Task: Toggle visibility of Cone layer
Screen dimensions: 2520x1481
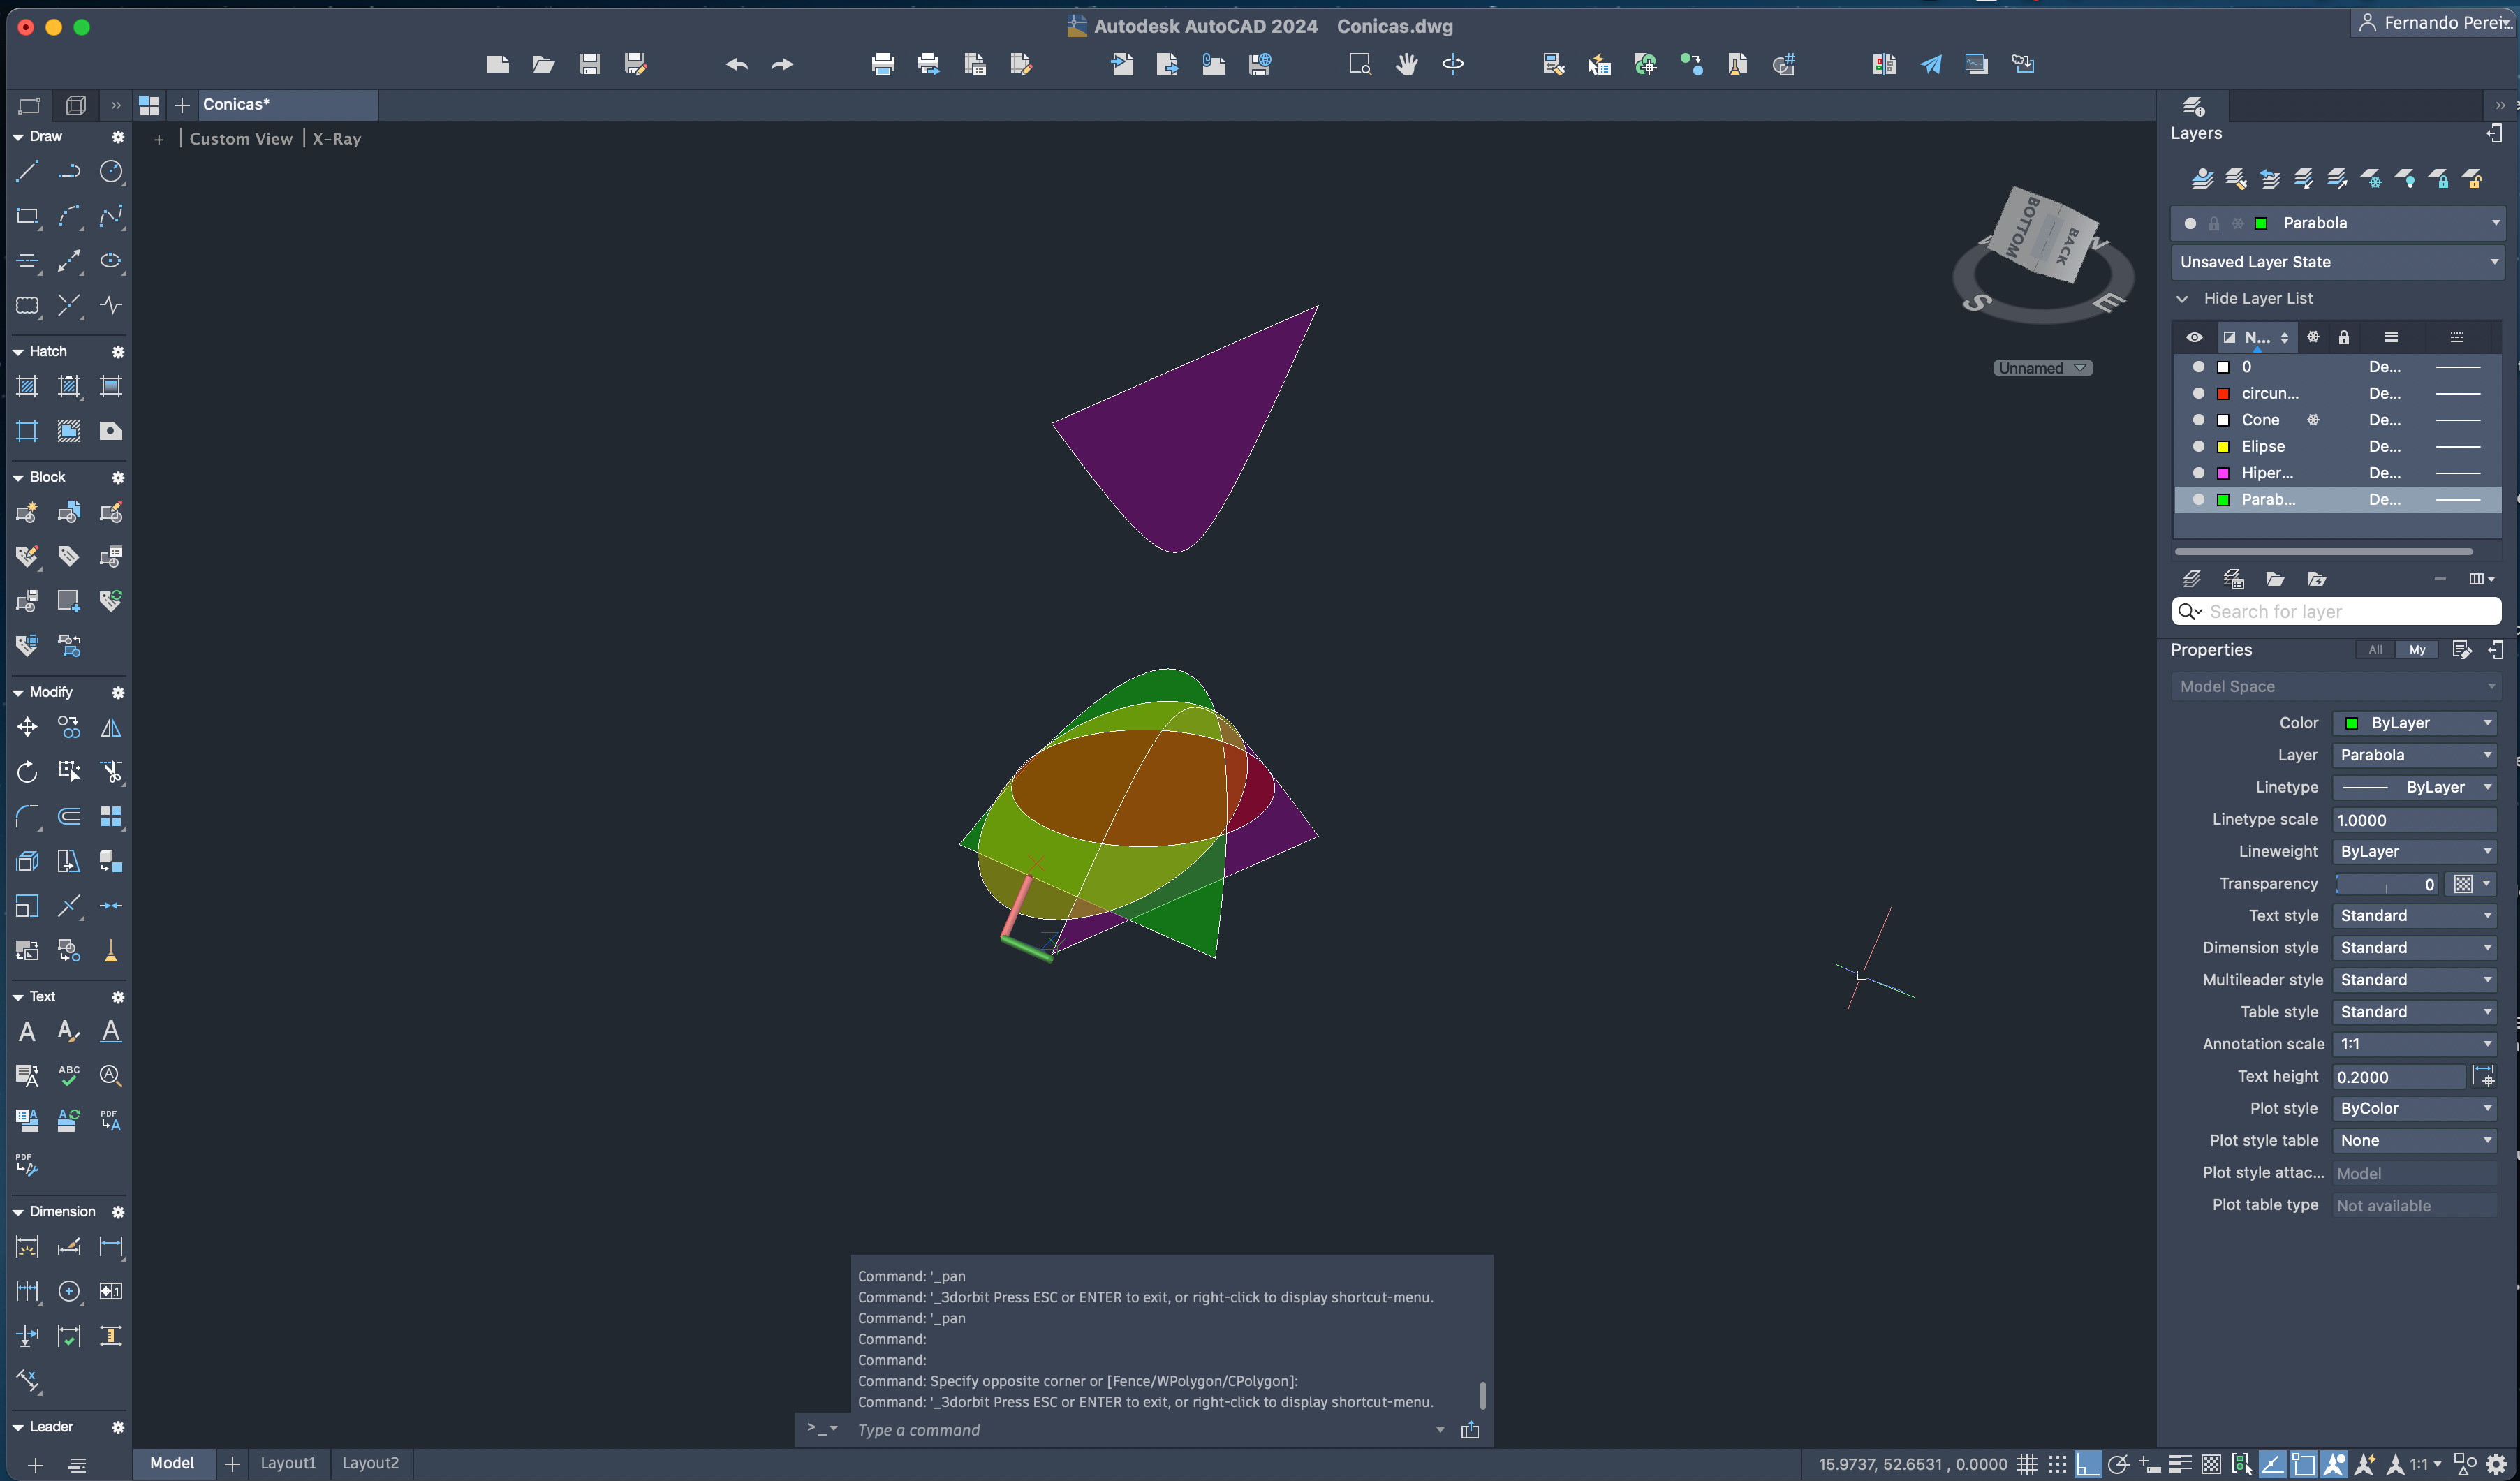Action: coord(2198,420)
